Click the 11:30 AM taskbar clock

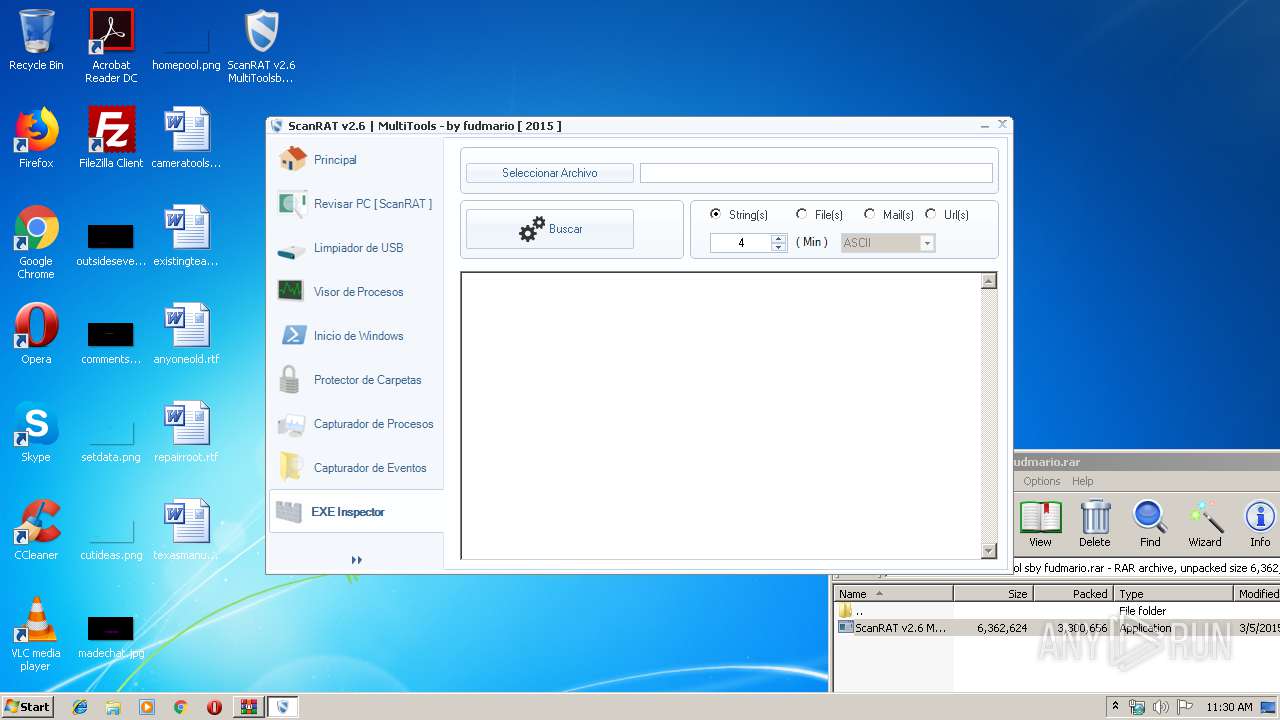pos(1229,707)
